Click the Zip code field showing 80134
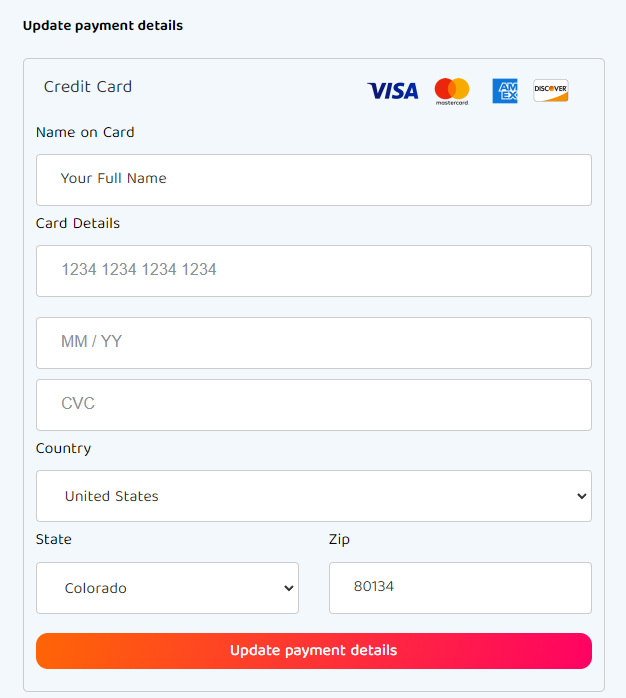 tap(460, 587)
